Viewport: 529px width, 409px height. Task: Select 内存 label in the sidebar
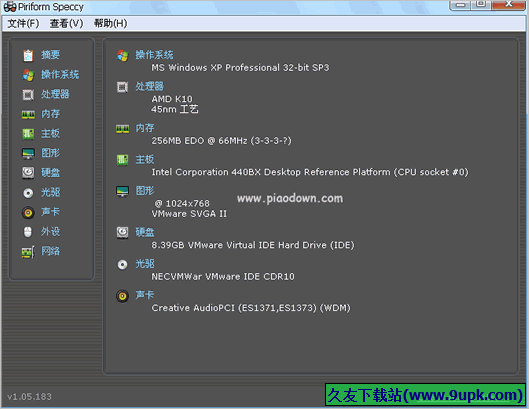(x=51, y=114)
